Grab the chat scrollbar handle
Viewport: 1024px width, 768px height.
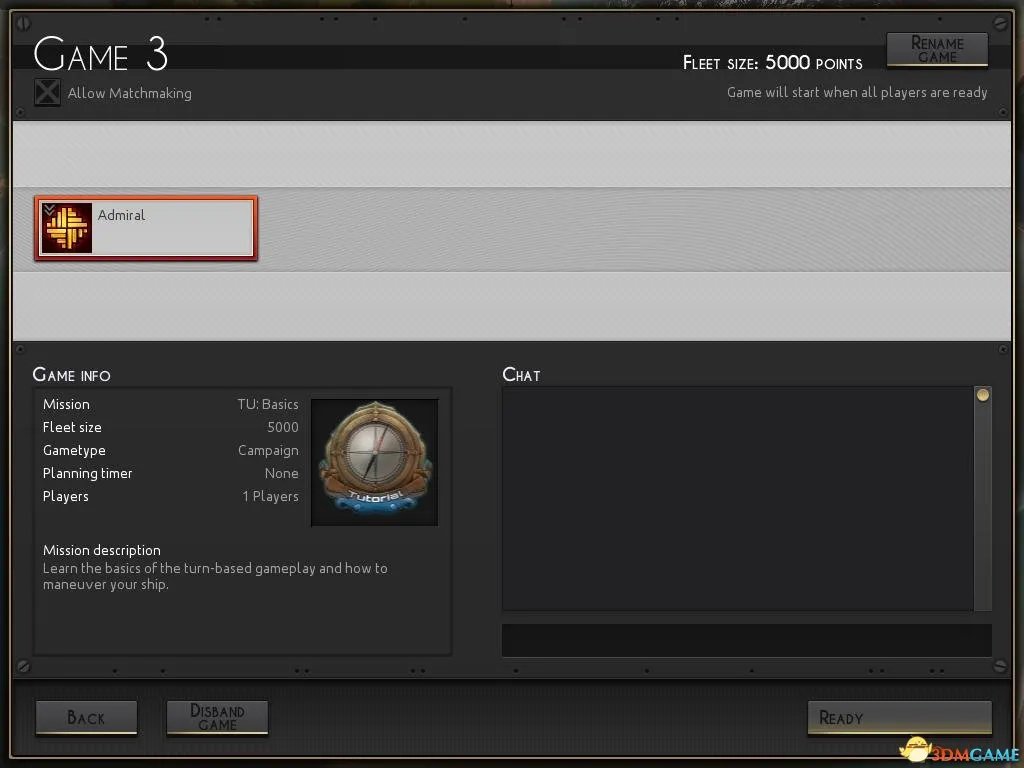point(982,396)
